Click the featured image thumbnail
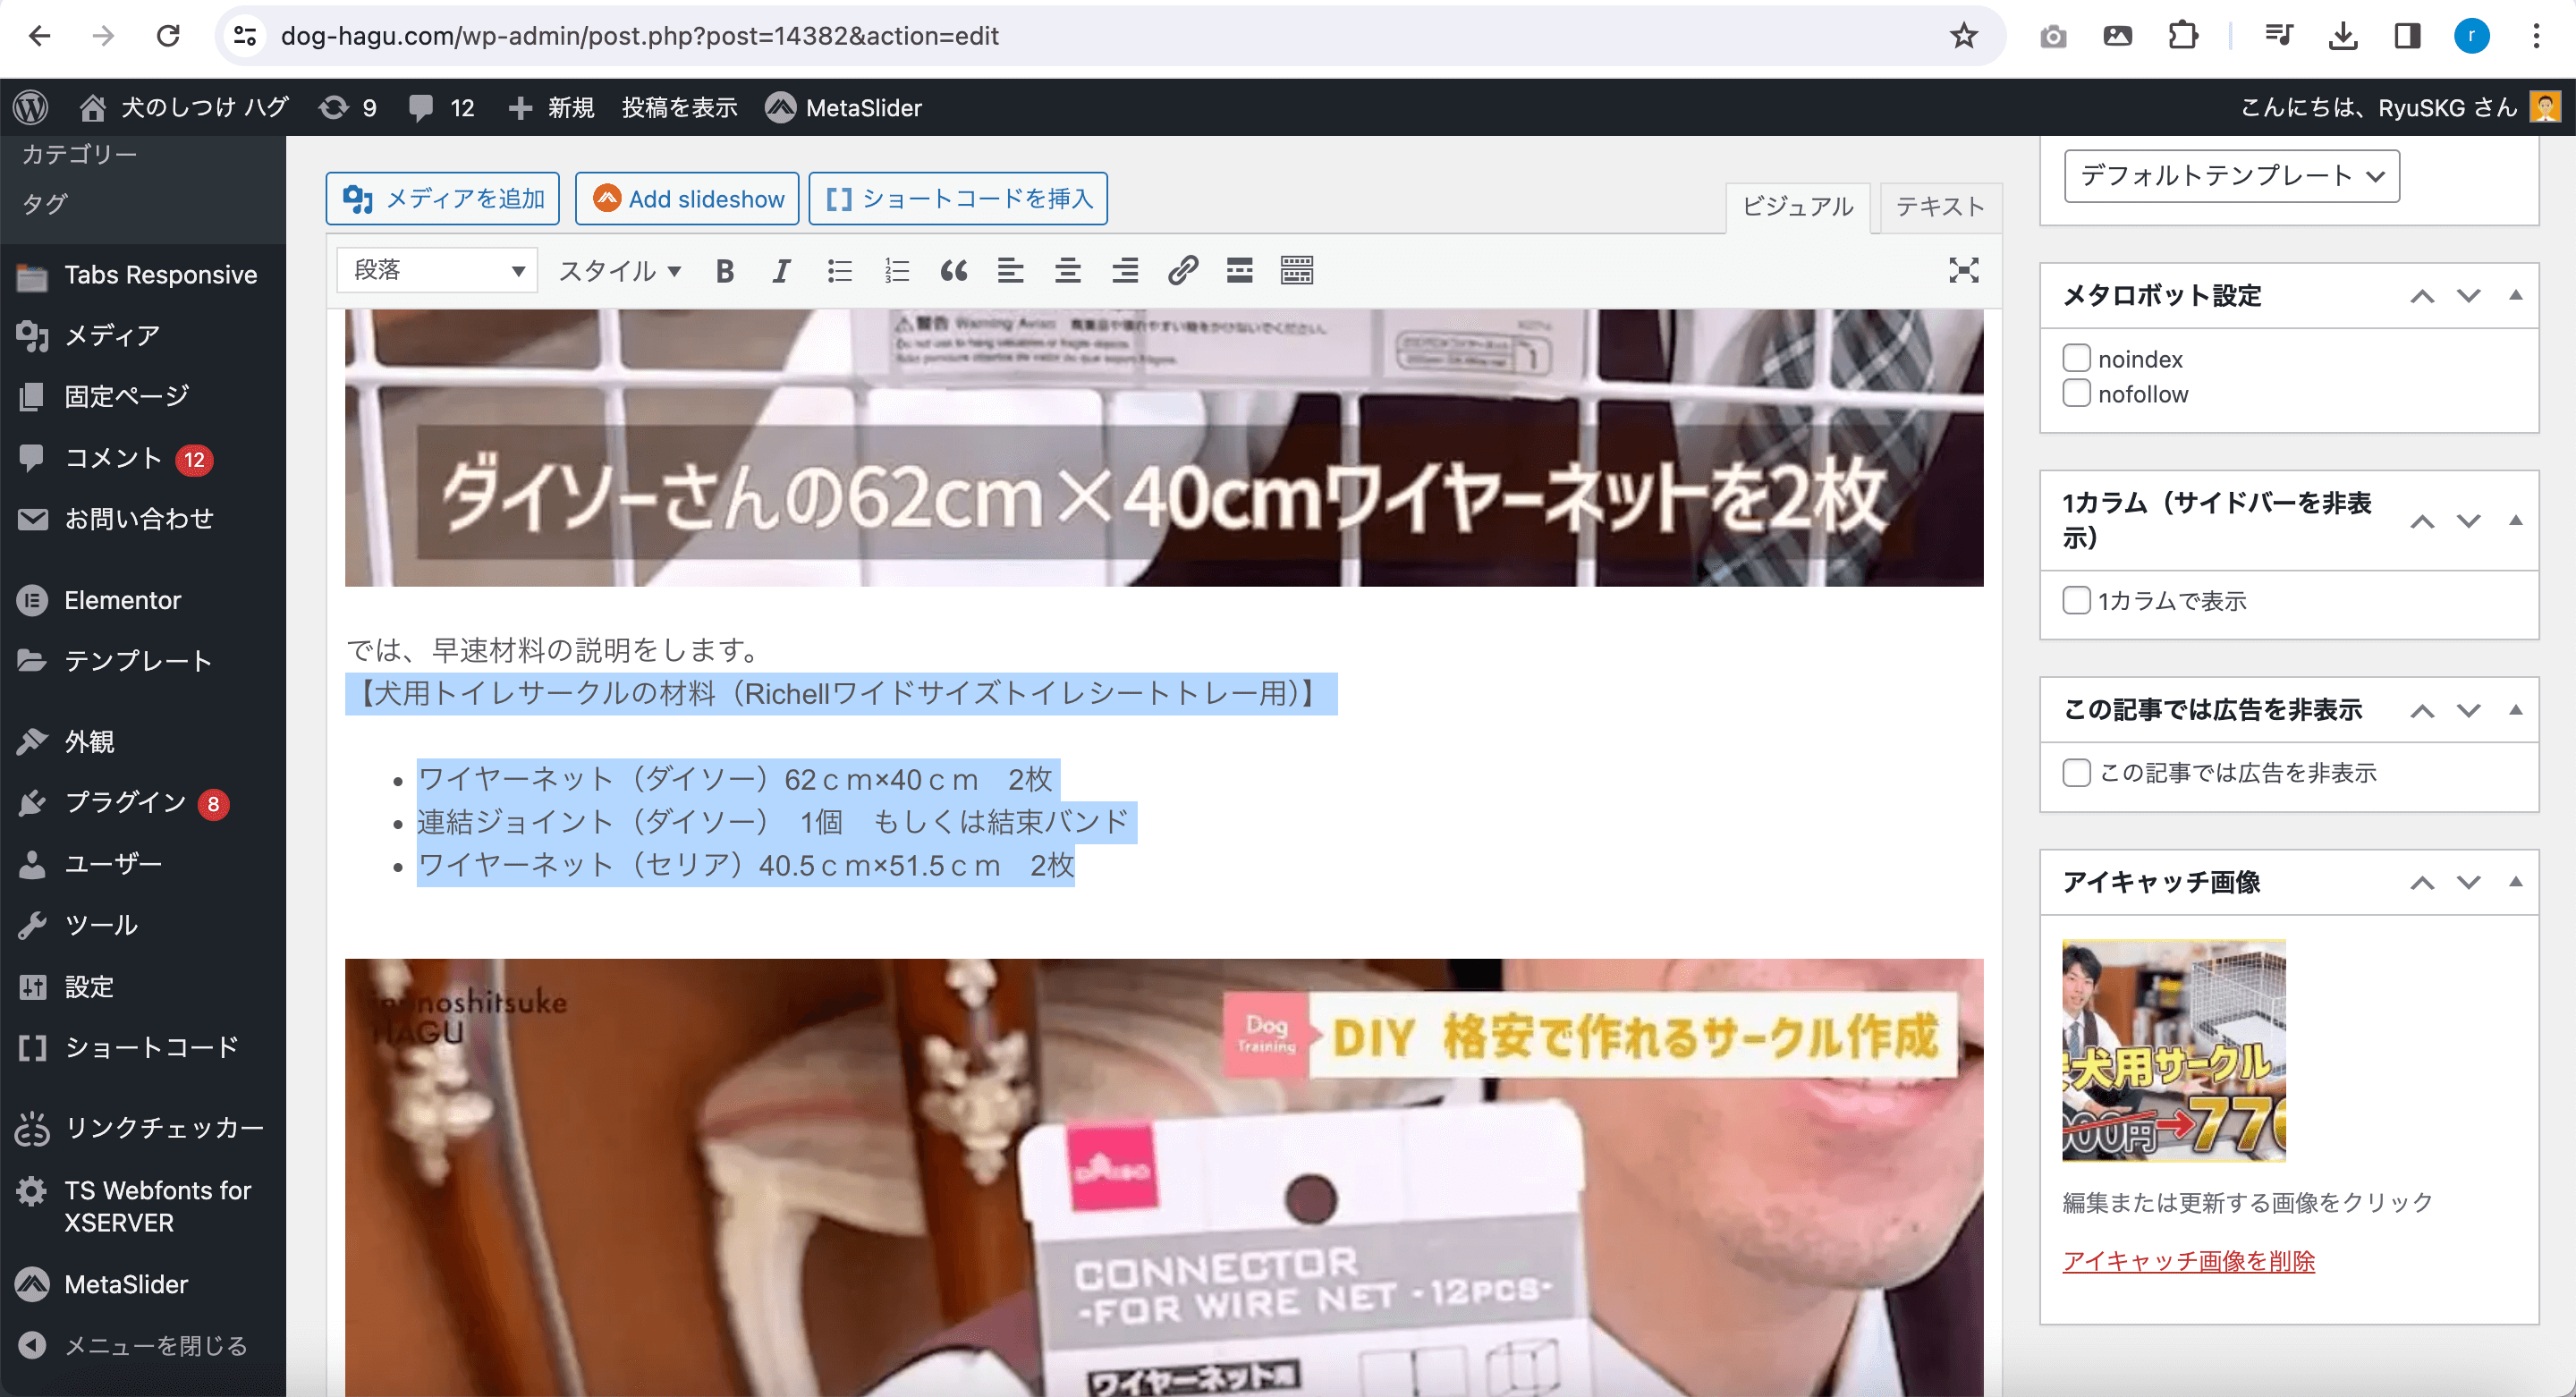Screen dimensions: 2576x1397 coord(2173,1050)
